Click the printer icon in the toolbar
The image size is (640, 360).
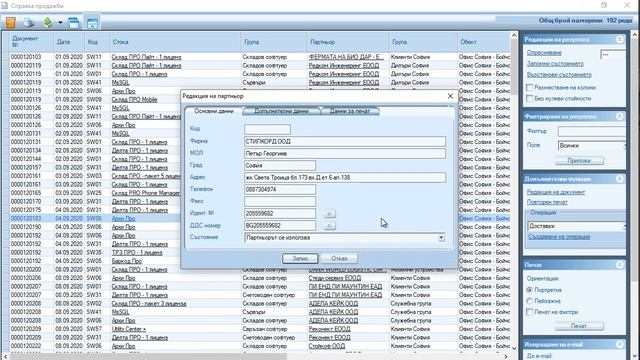[x=29, y=22]
